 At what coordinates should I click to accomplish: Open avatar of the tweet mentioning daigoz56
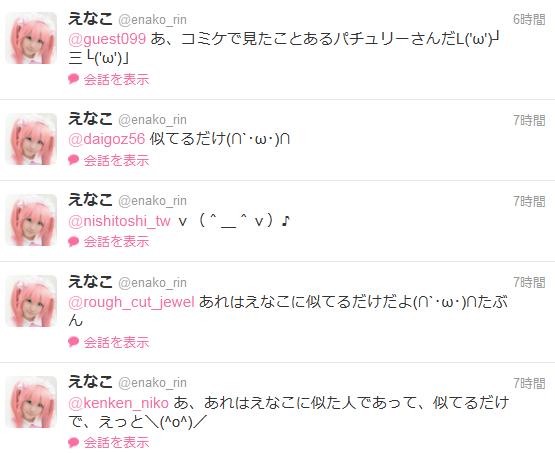(x=31, y=139)
